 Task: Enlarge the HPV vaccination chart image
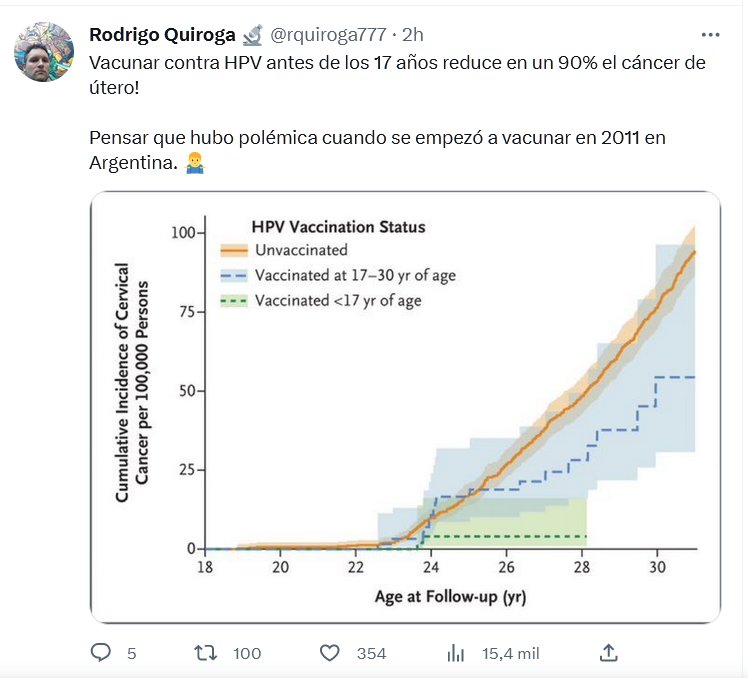(x=405, y=407)
